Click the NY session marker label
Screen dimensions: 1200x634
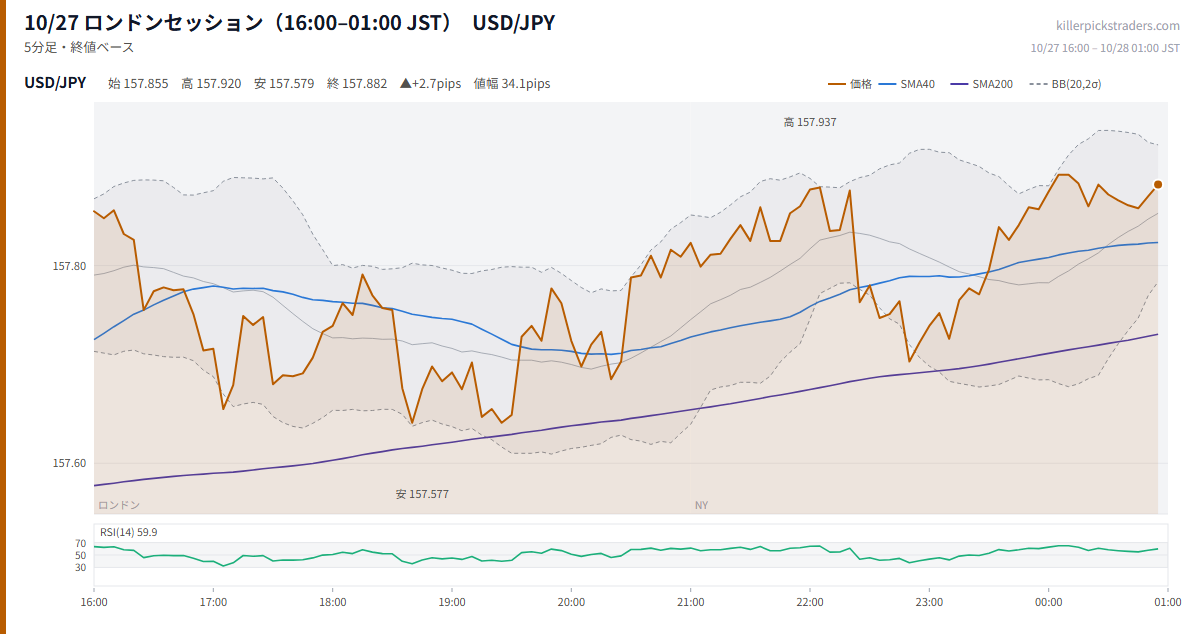(x=701, y=505)
